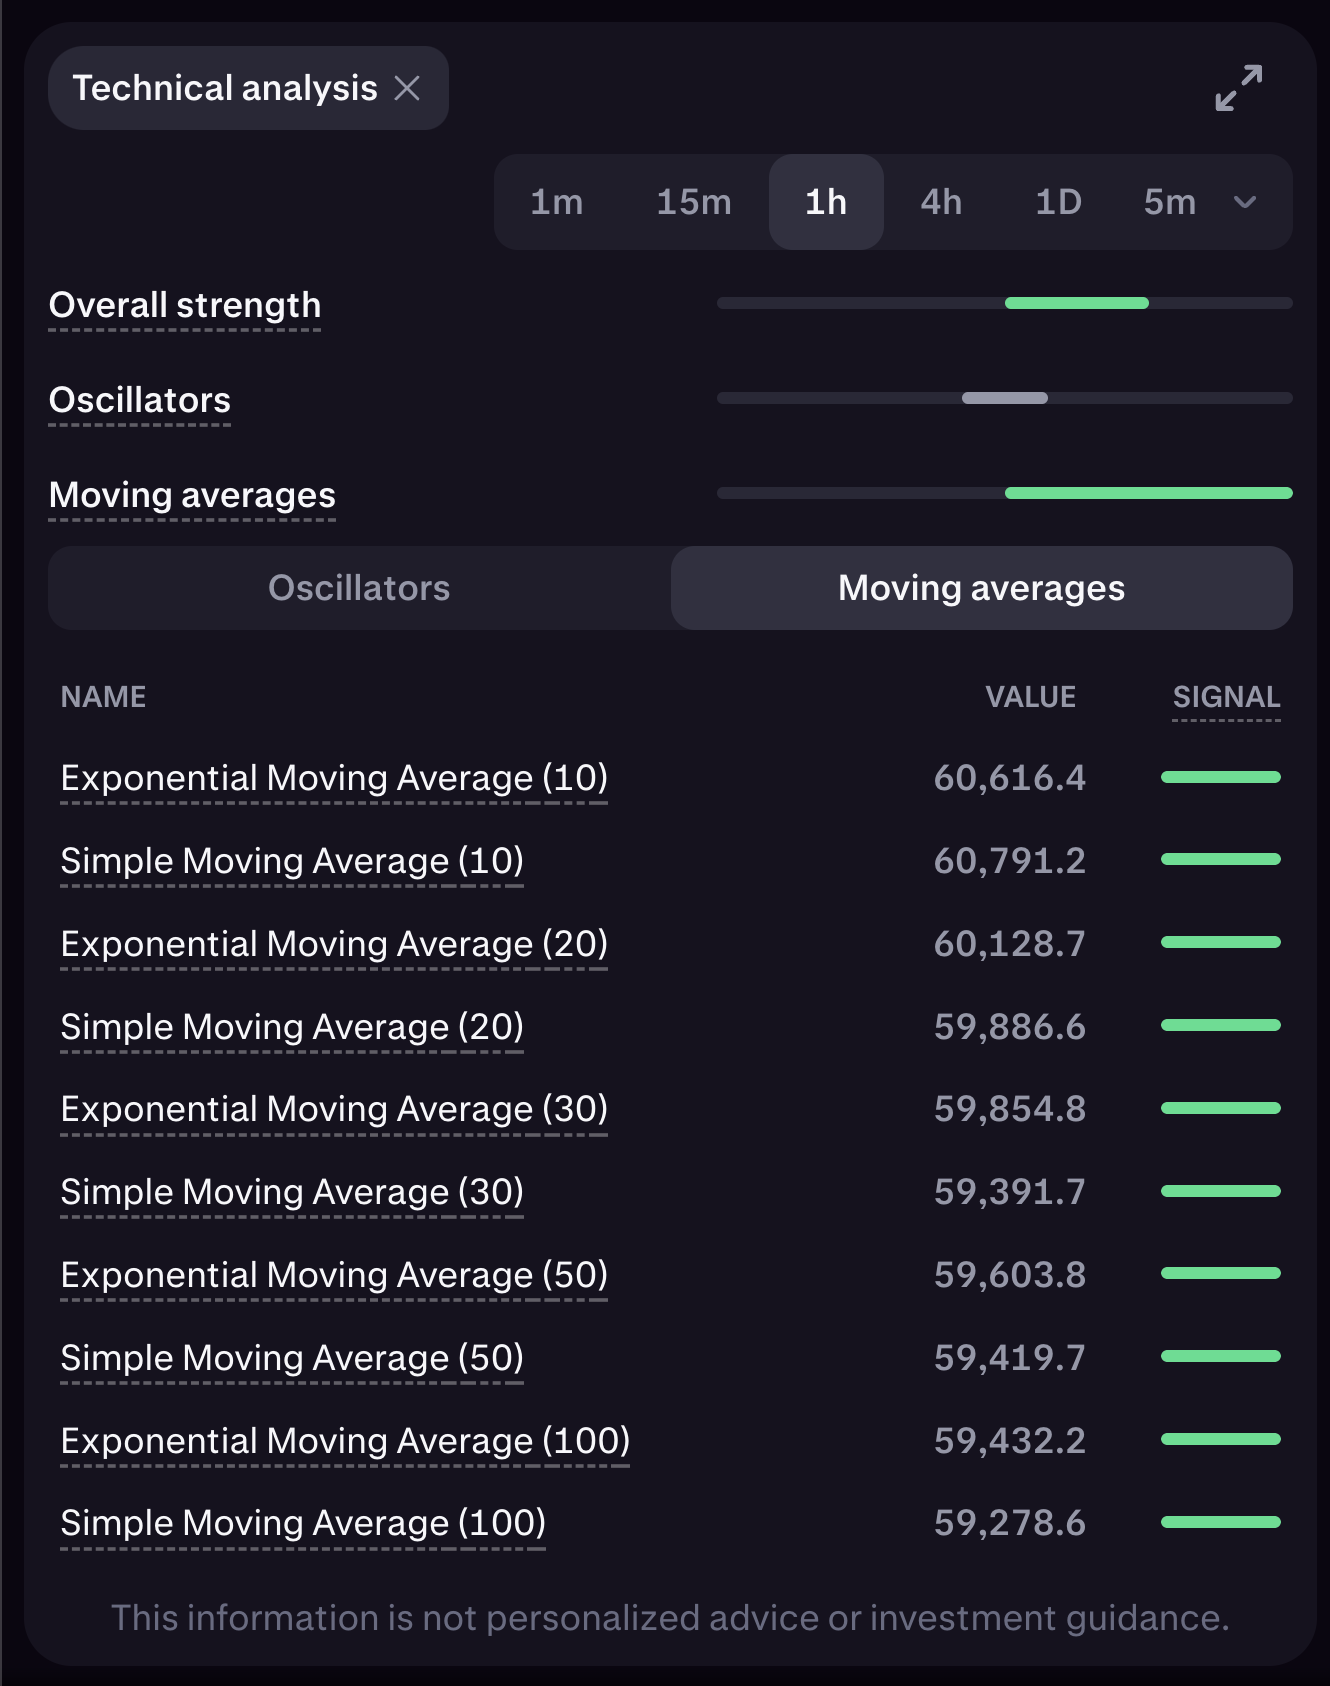Select the 15m timeframe
Image resolution: width=1330 pixels, height=1686 pixels.
click(x=693, y=202)
